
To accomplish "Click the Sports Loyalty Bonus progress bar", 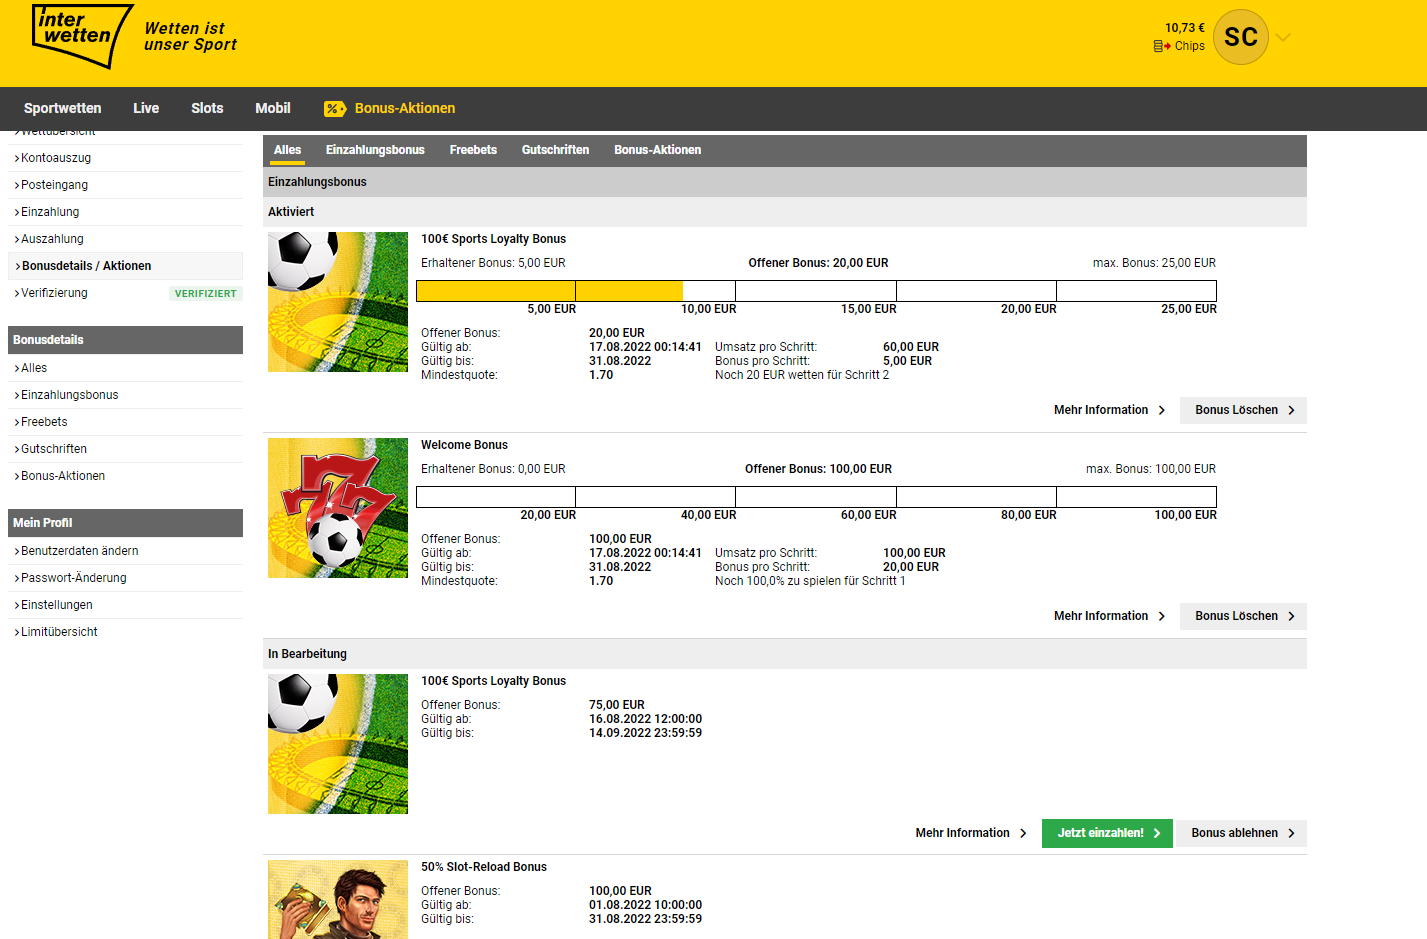I will [816, 291].
